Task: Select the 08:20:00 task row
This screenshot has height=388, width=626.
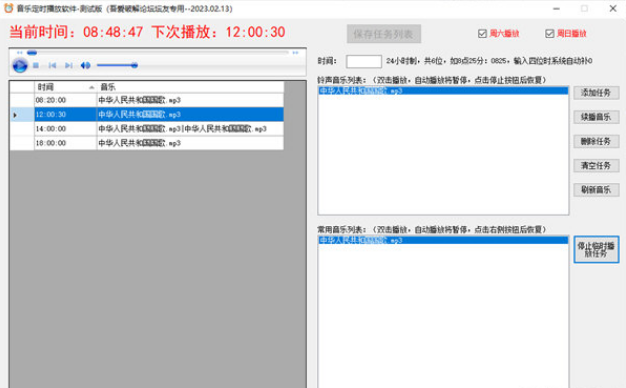Action: point(147,100)
